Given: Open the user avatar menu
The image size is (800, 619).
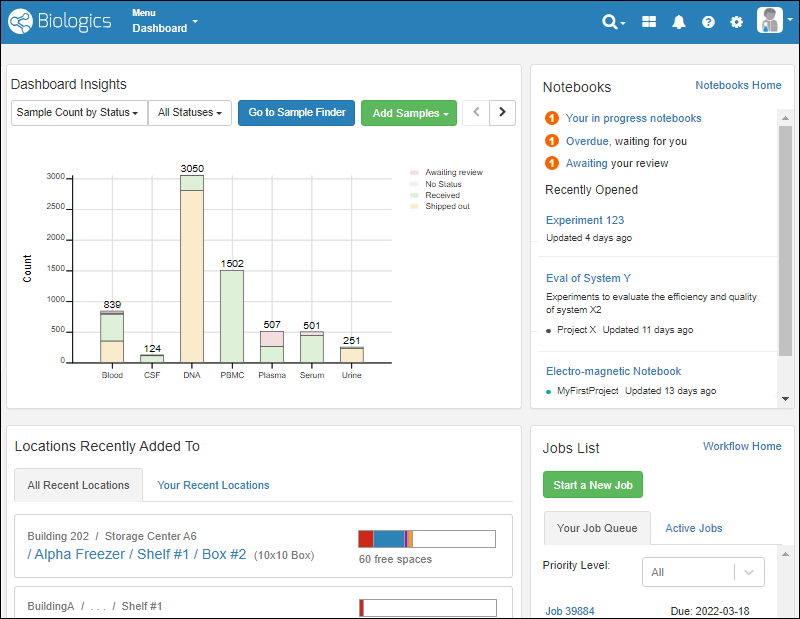Looking at the screenshot, I should [770, 21].
